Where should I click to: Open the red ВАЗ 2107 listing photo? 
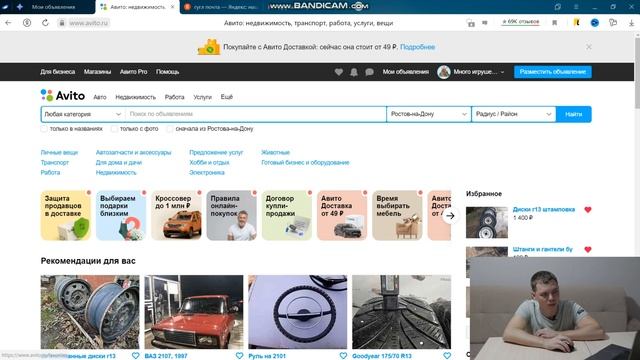pyautogui.click(x=194, y=312)
